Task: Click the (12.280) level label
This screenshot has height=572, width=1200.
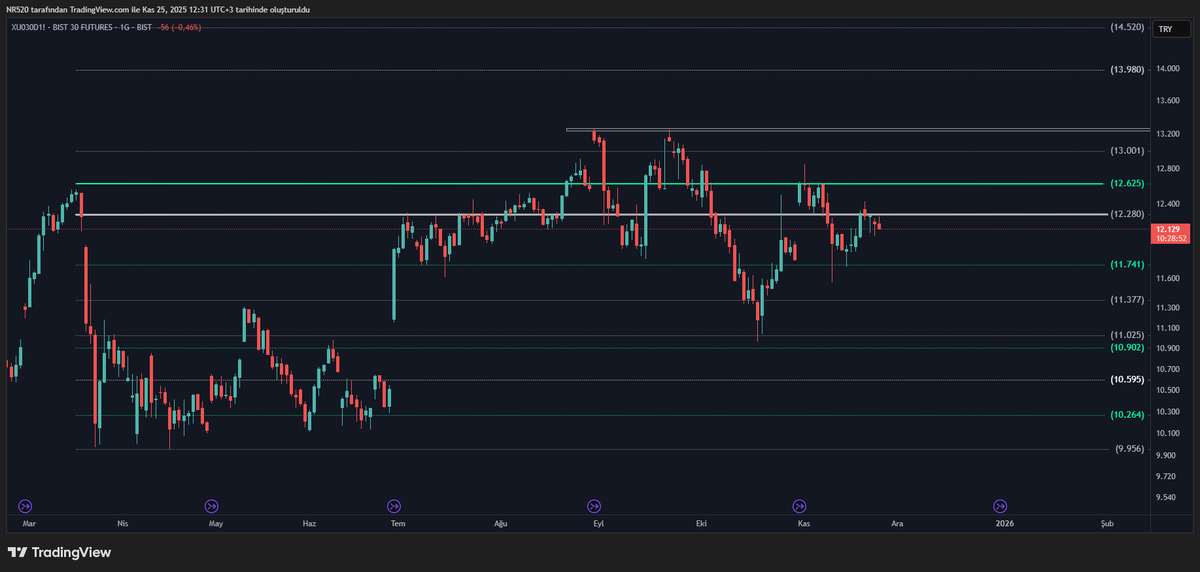Action: click(x=1127, y=214)
